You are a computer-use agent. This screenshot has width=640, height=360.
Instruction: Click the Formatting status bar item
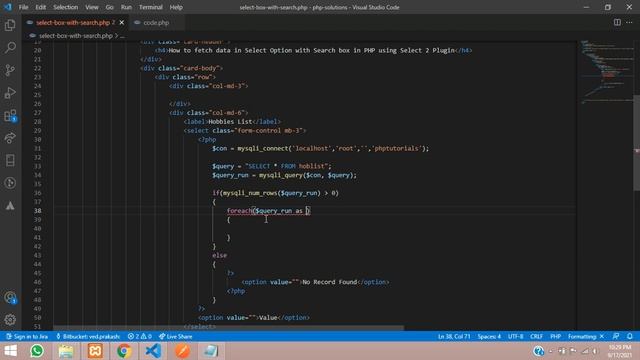click(x=586, y=336)
